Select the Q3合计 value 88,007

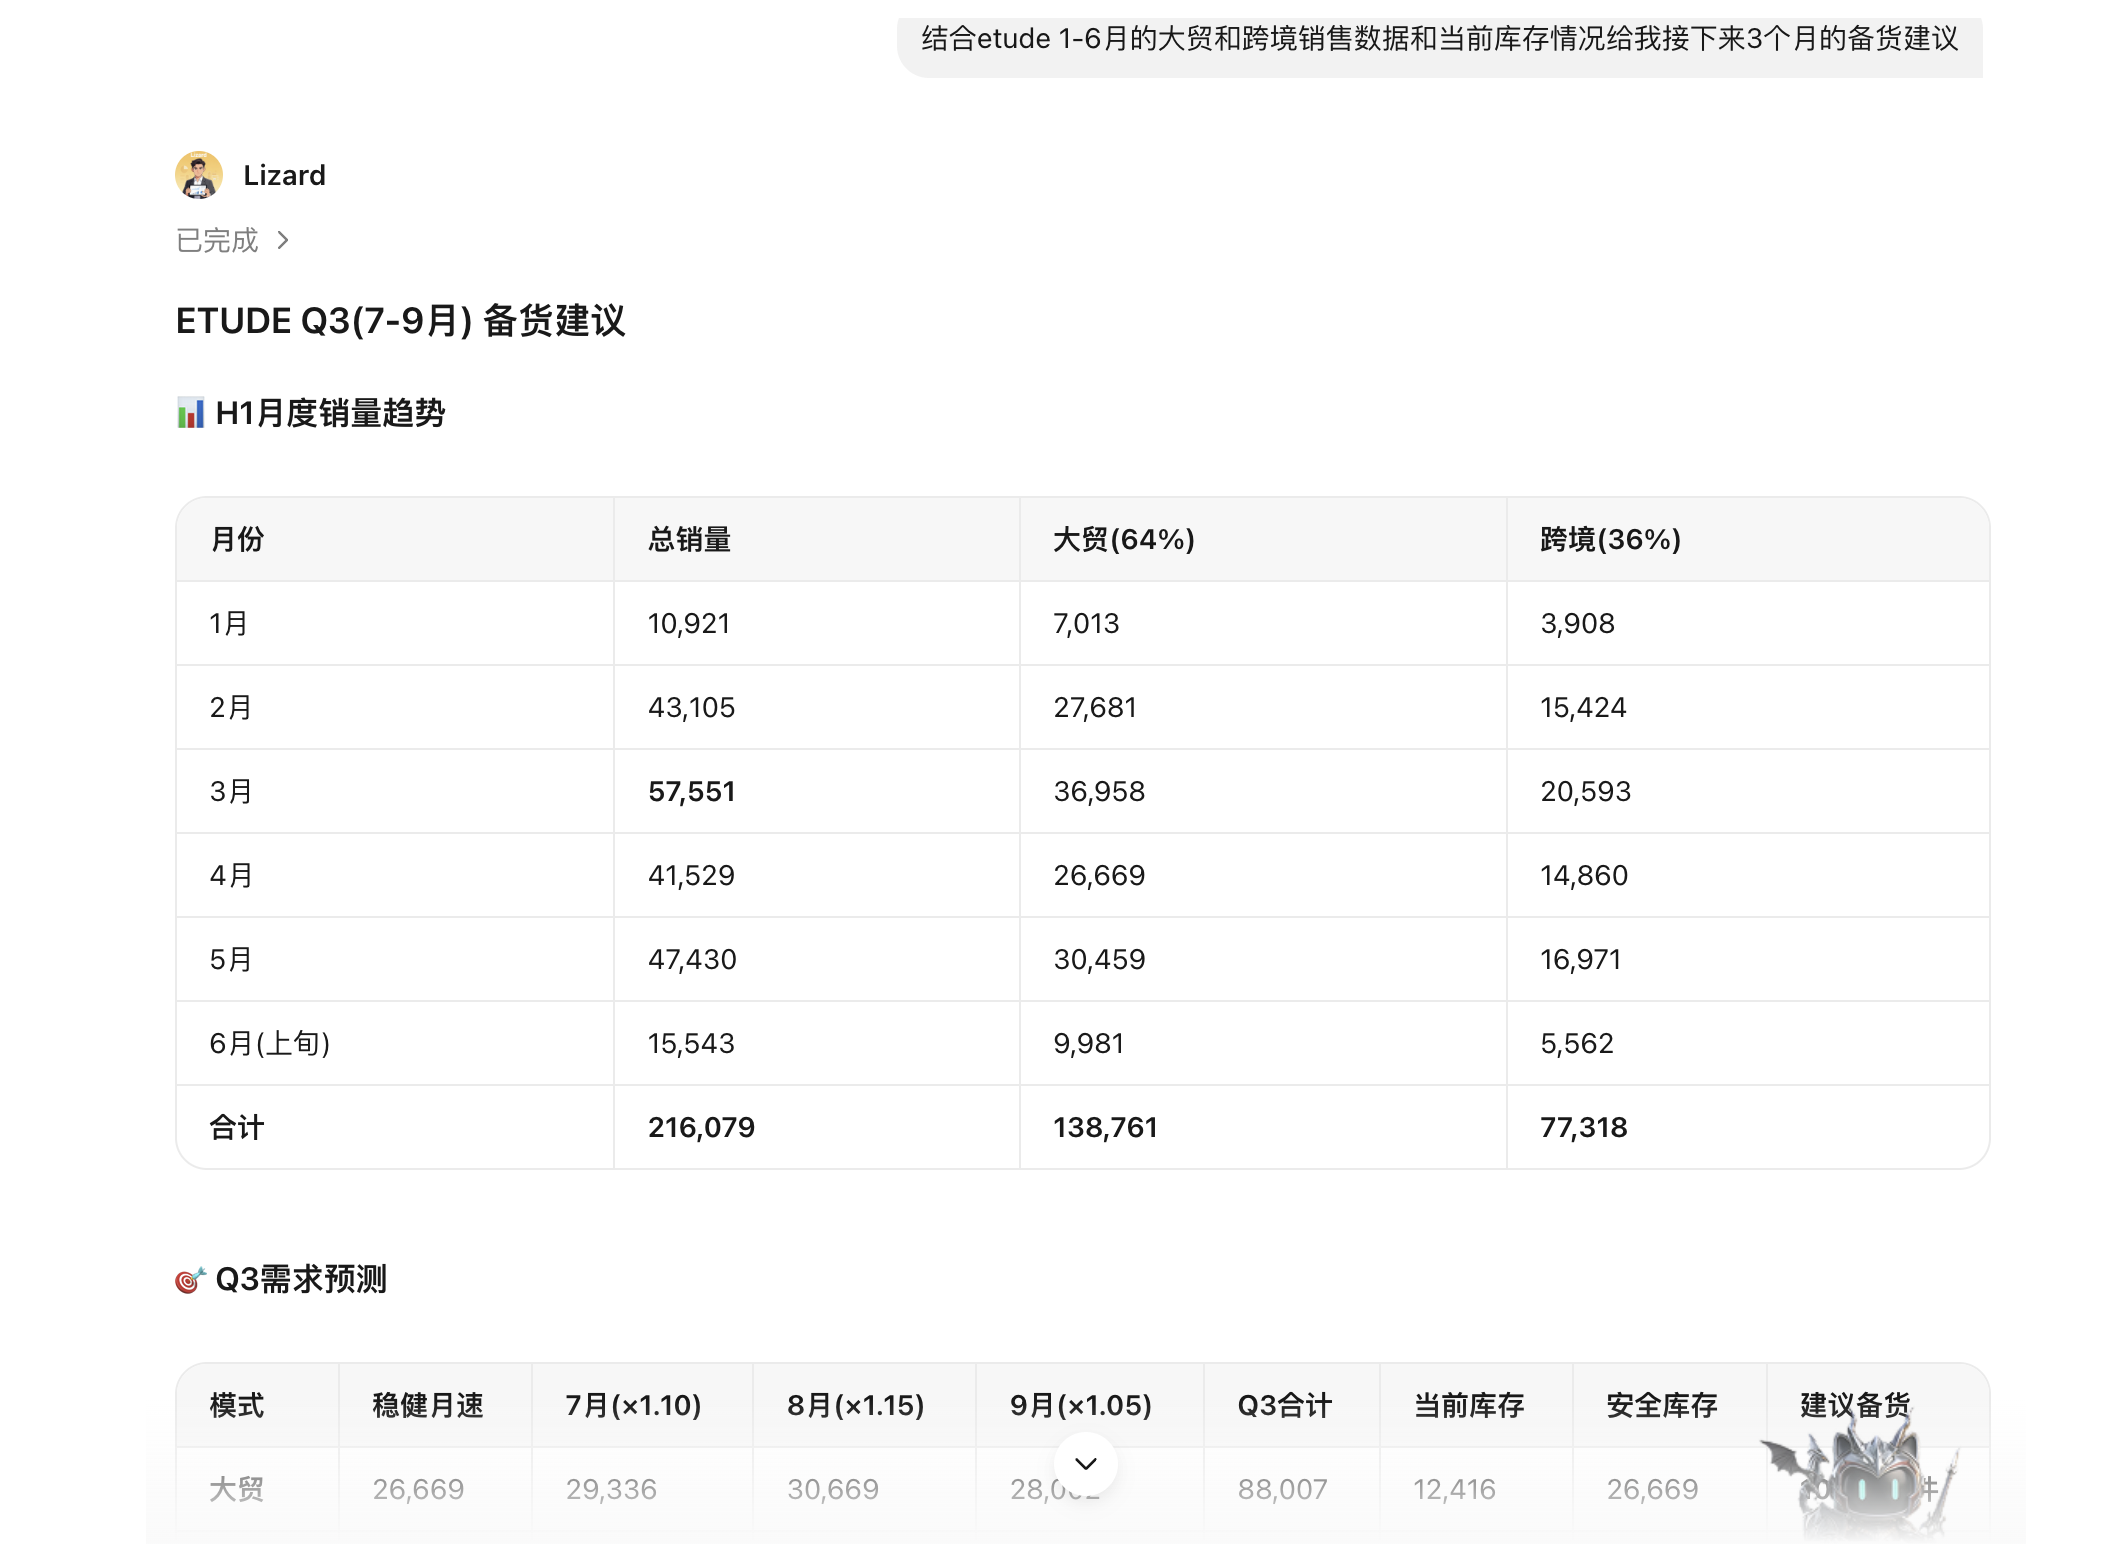(1282, 1490)
